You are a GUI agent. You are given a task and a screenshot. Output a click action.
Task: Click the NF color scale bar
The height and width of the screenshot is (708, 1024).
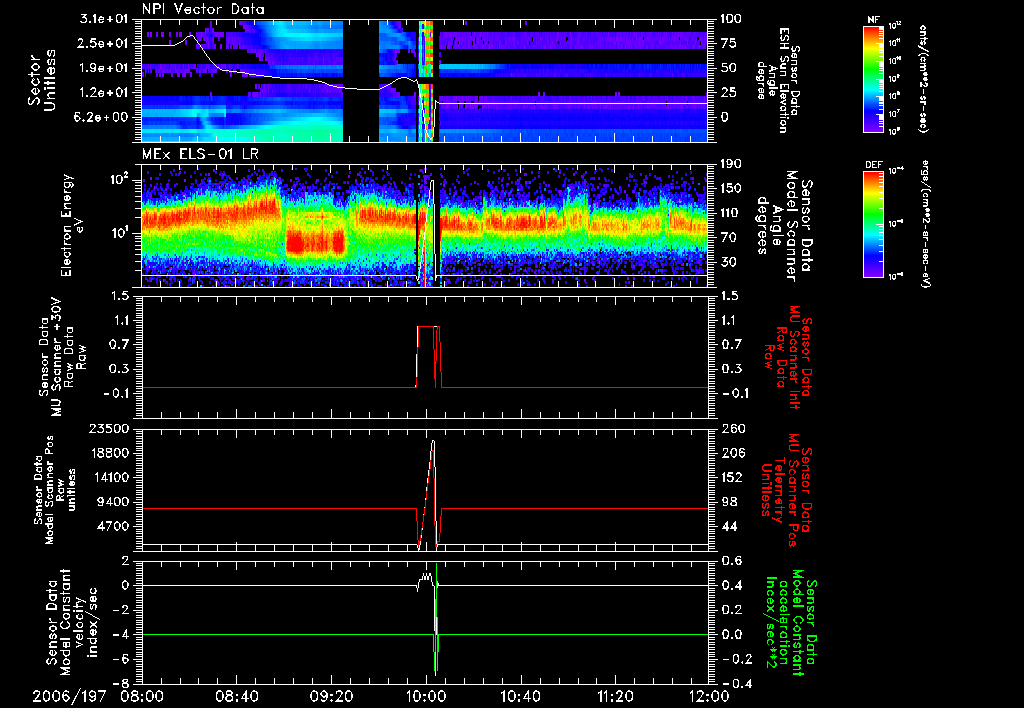[874, 78]
